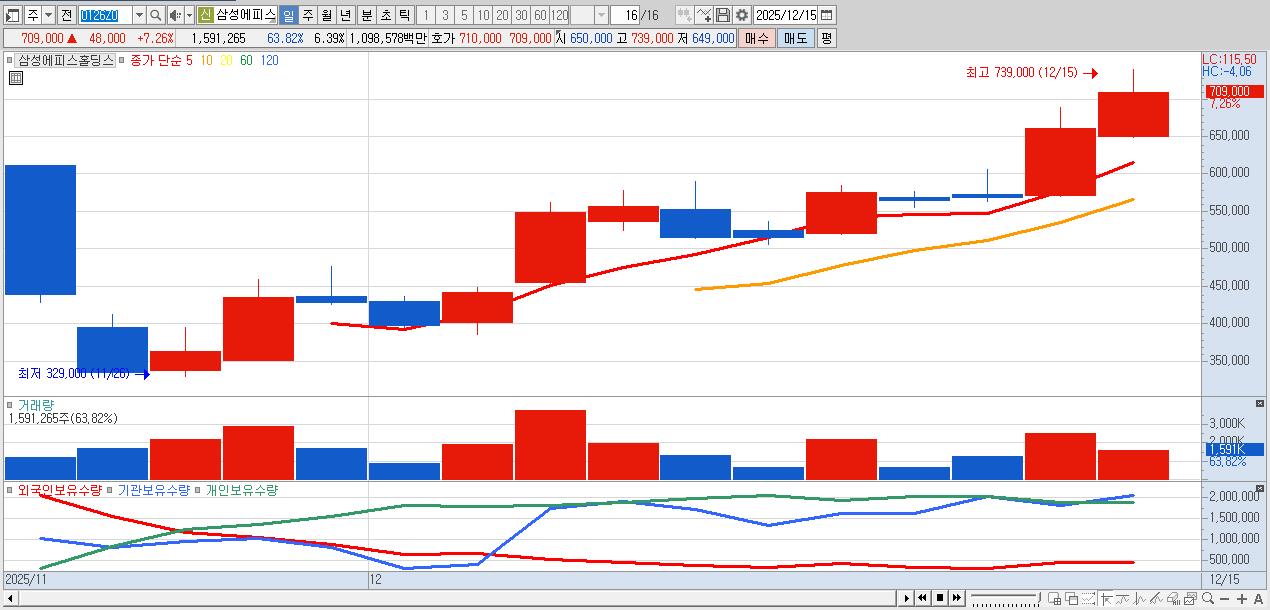The width and height of the screenshot is (1270, 610).
Task: Click the add-window icon after the bottom slider
Action: 1054,599
